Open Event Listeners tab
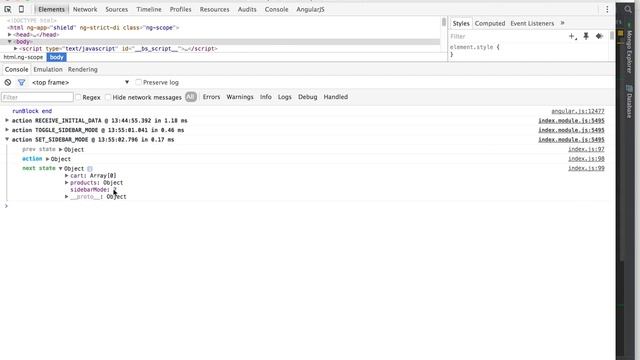Screen dimensions: 640x360 (x=532, y=23)
